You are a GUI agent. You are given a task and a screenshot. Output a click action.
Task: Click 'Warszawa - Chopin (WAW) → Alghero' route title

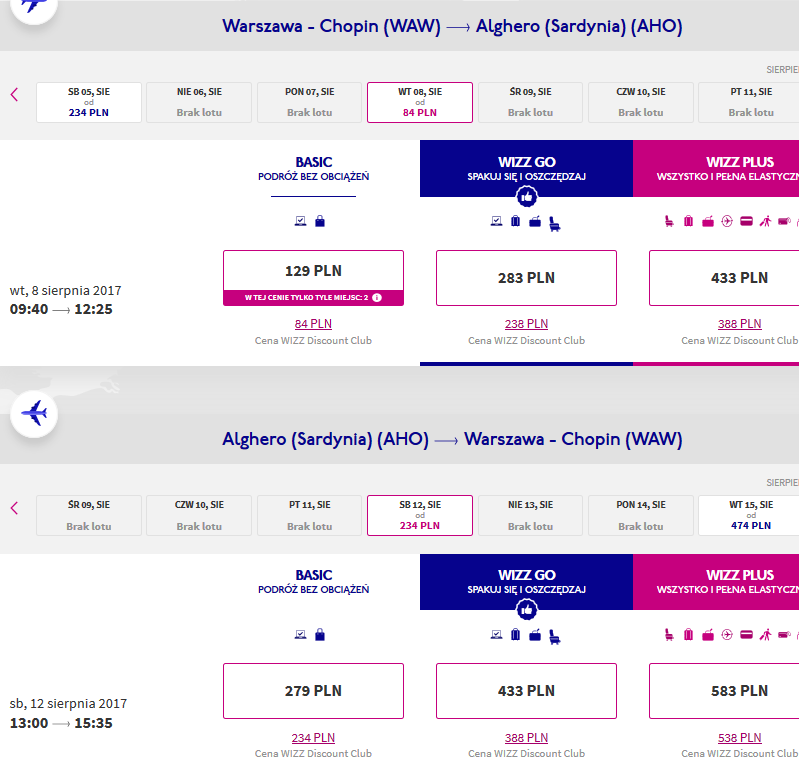point(452,26)
